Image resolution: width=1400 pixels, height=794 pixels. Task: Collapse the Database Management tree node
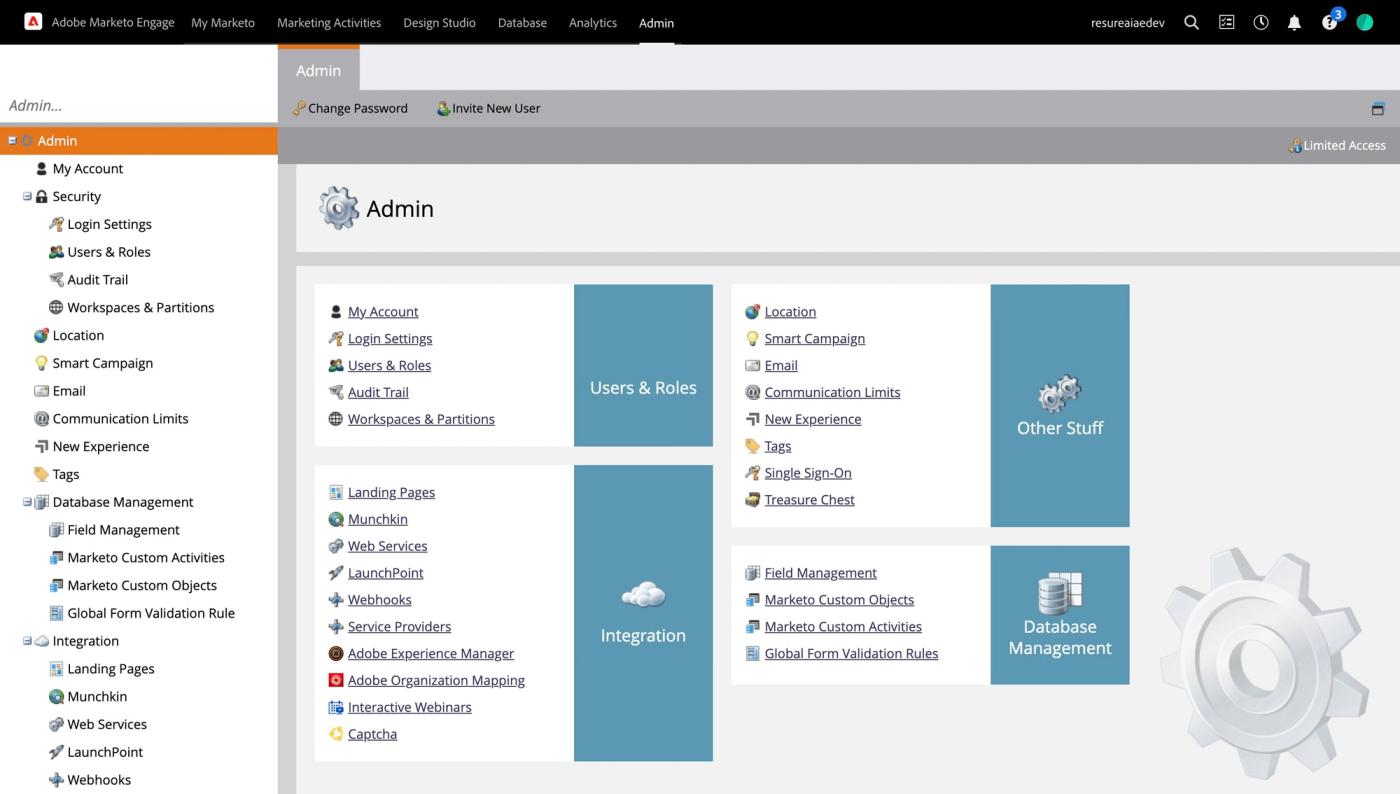click(27, 502)
